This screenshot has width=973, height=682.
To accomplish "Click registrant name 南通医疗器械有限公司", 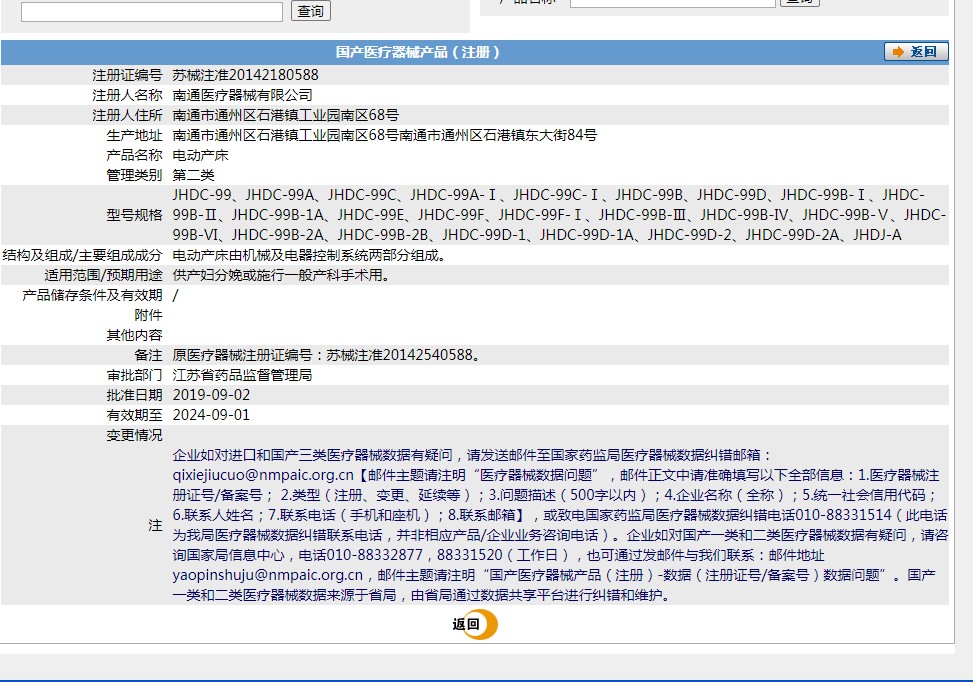I will (x=243, y=95).
